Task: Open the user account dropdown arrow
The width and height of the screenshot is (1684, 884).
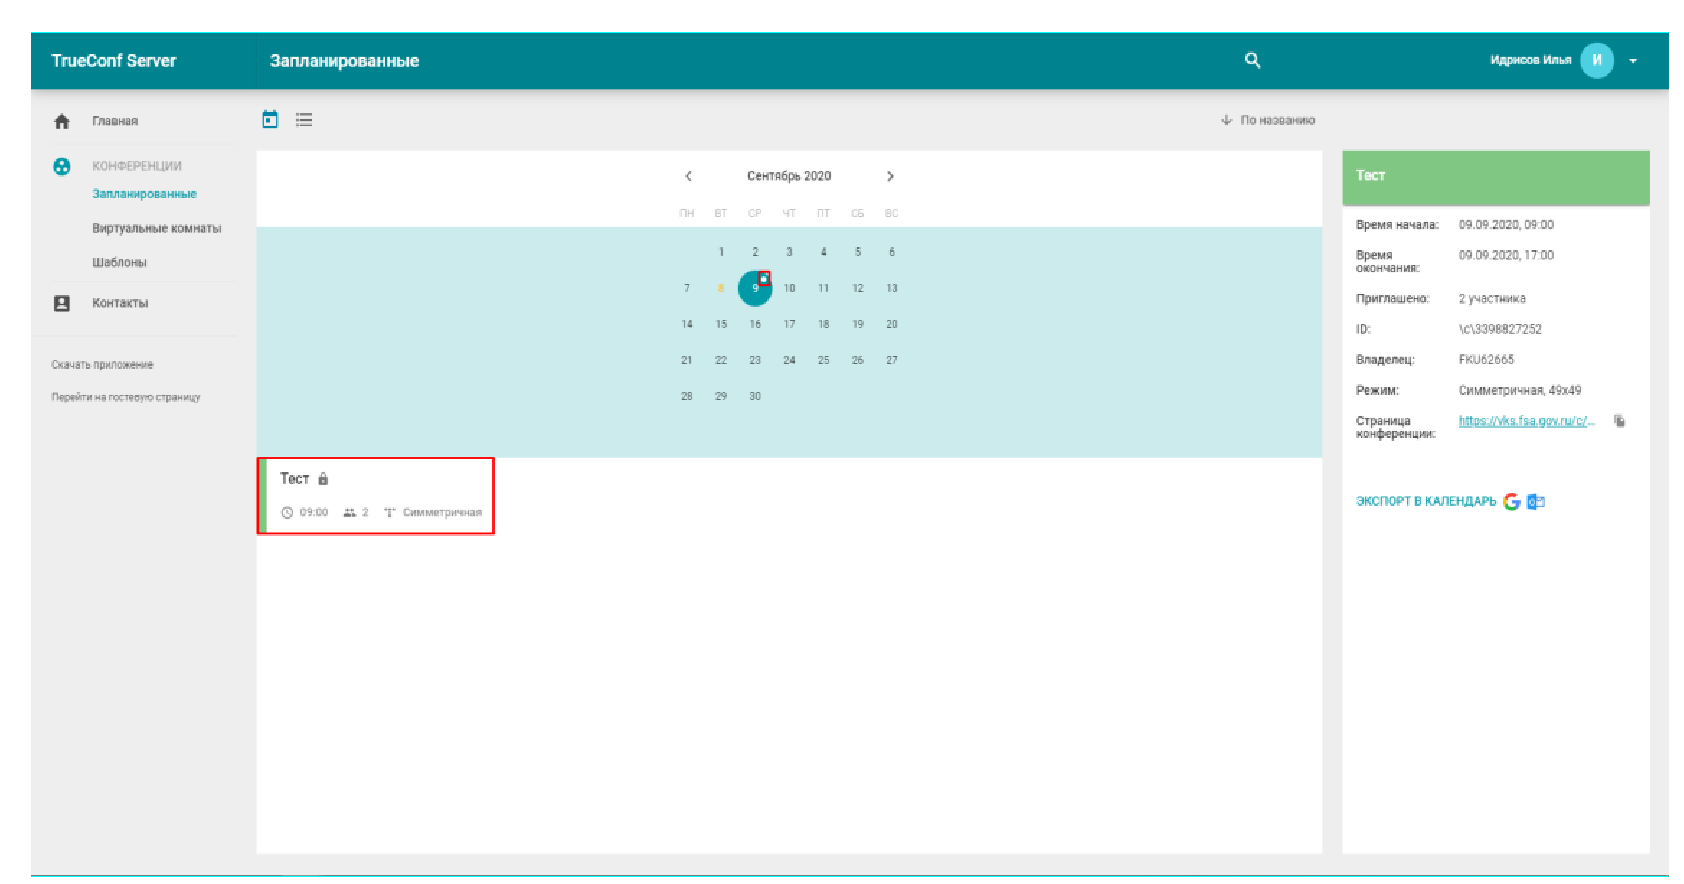Action: click(x=1633, y=61)
